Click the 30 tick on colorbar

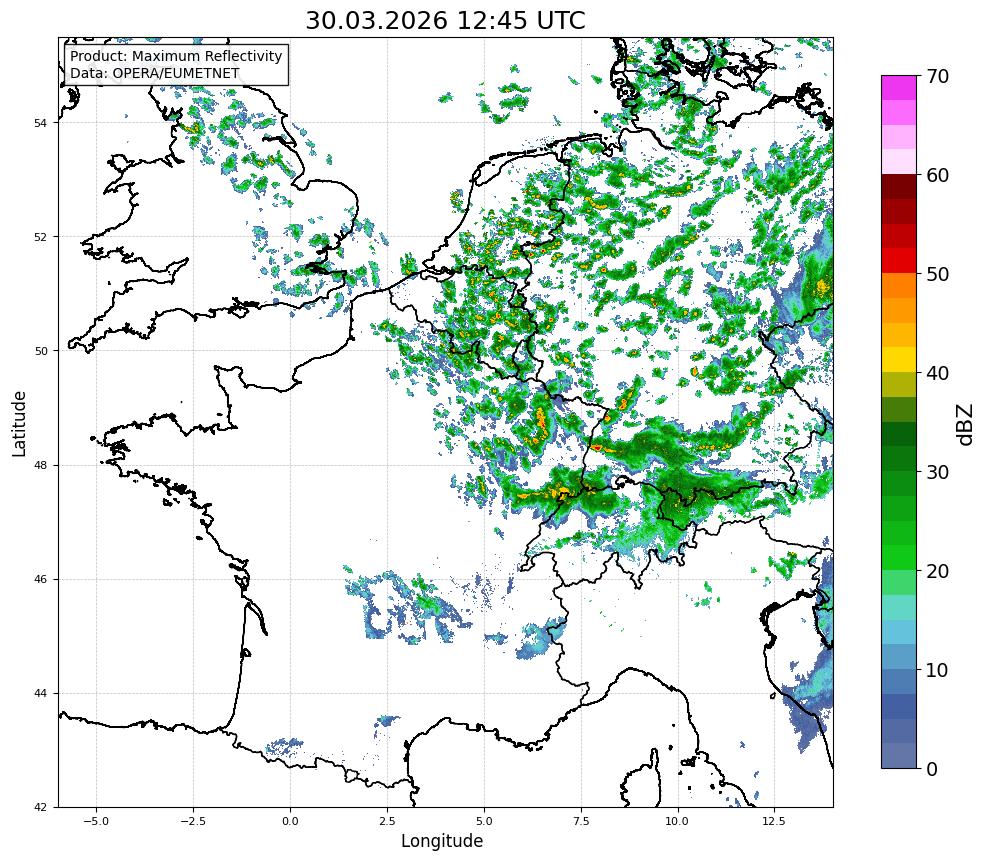click(x=937, y=472)
